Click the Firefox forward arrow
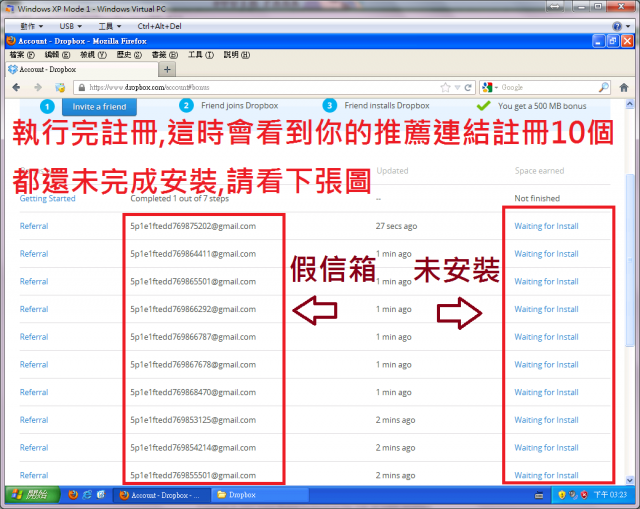Viewport: 640px width, 509px height. 38,87
